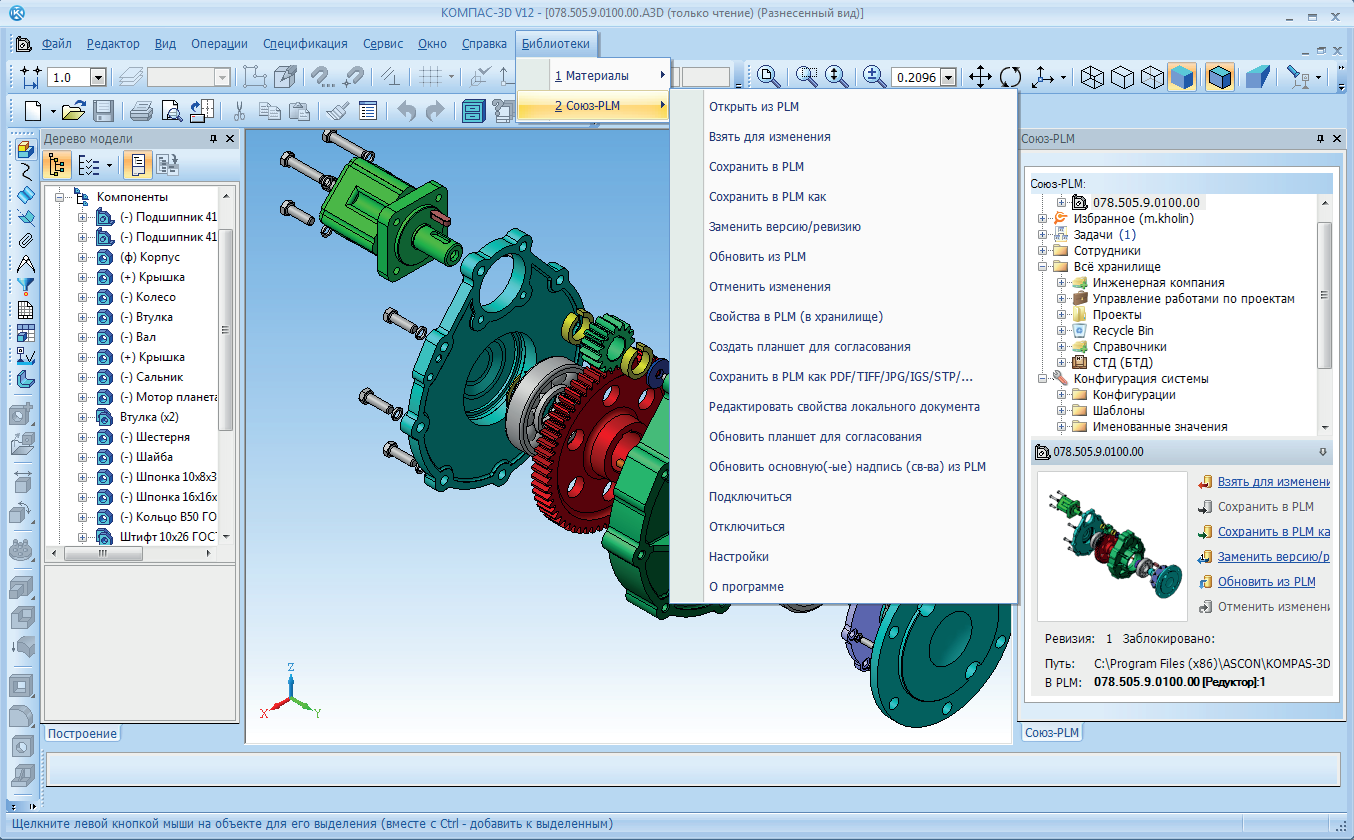Select the Surfaces tool icon
Viewport: 1354px width, 840px height.
[x=26, y=195]
